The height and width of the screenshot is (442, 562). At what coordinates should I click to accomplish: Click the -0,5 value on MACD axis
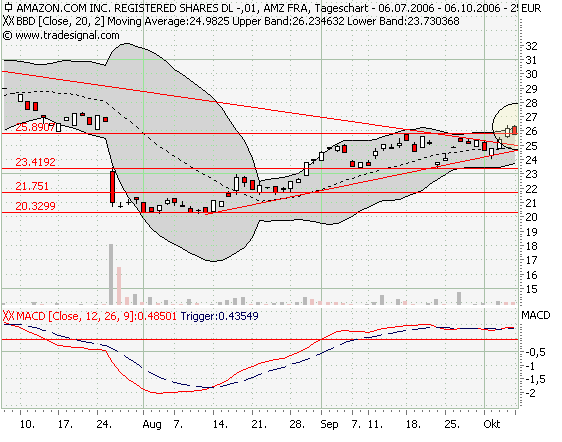pyautogui.click(x=535, y=352)
